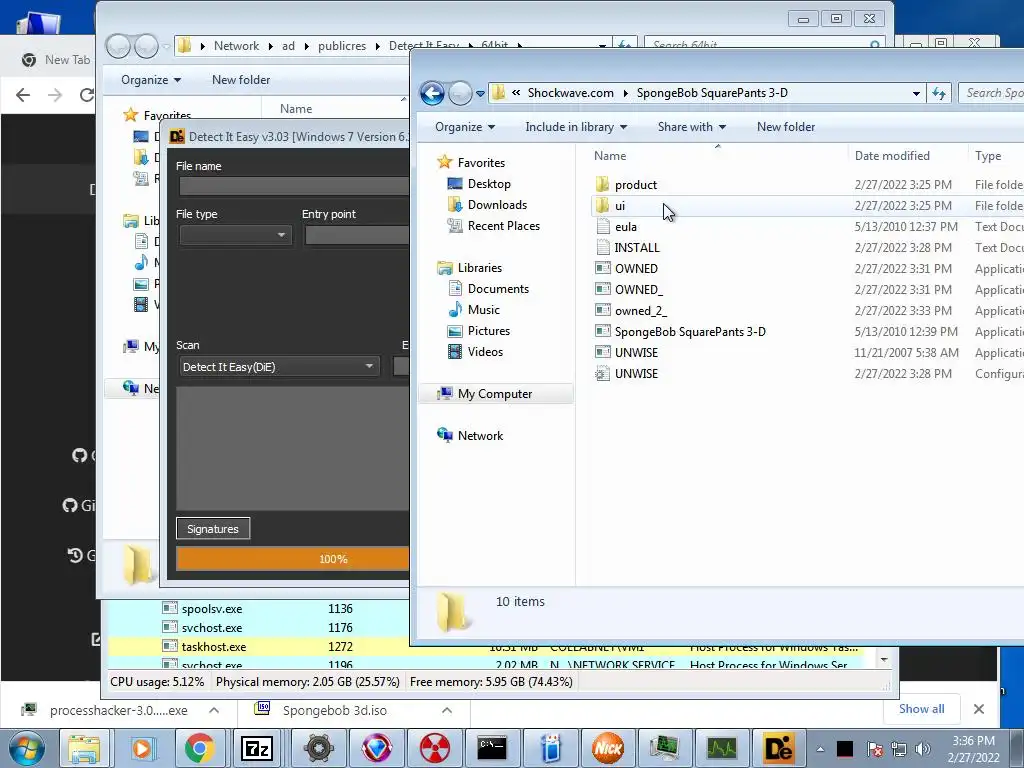The height and width of the screenshot is (768, 1024).
Task: Select Videos library in navigation pane
Action: (485, 352)
